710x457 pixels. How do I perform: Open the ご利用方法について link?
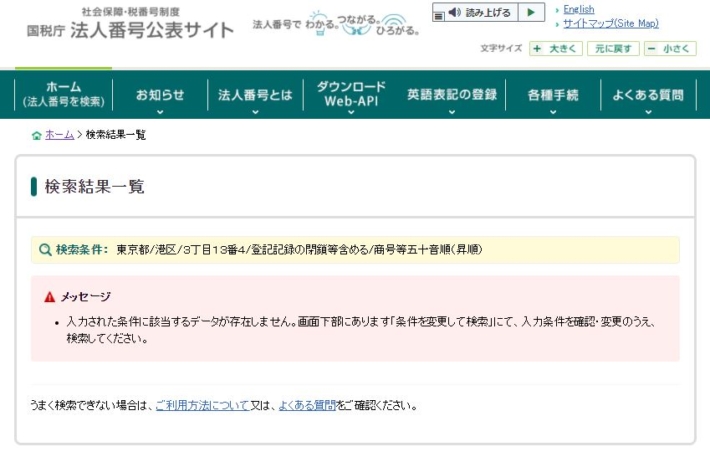[202, 405]
